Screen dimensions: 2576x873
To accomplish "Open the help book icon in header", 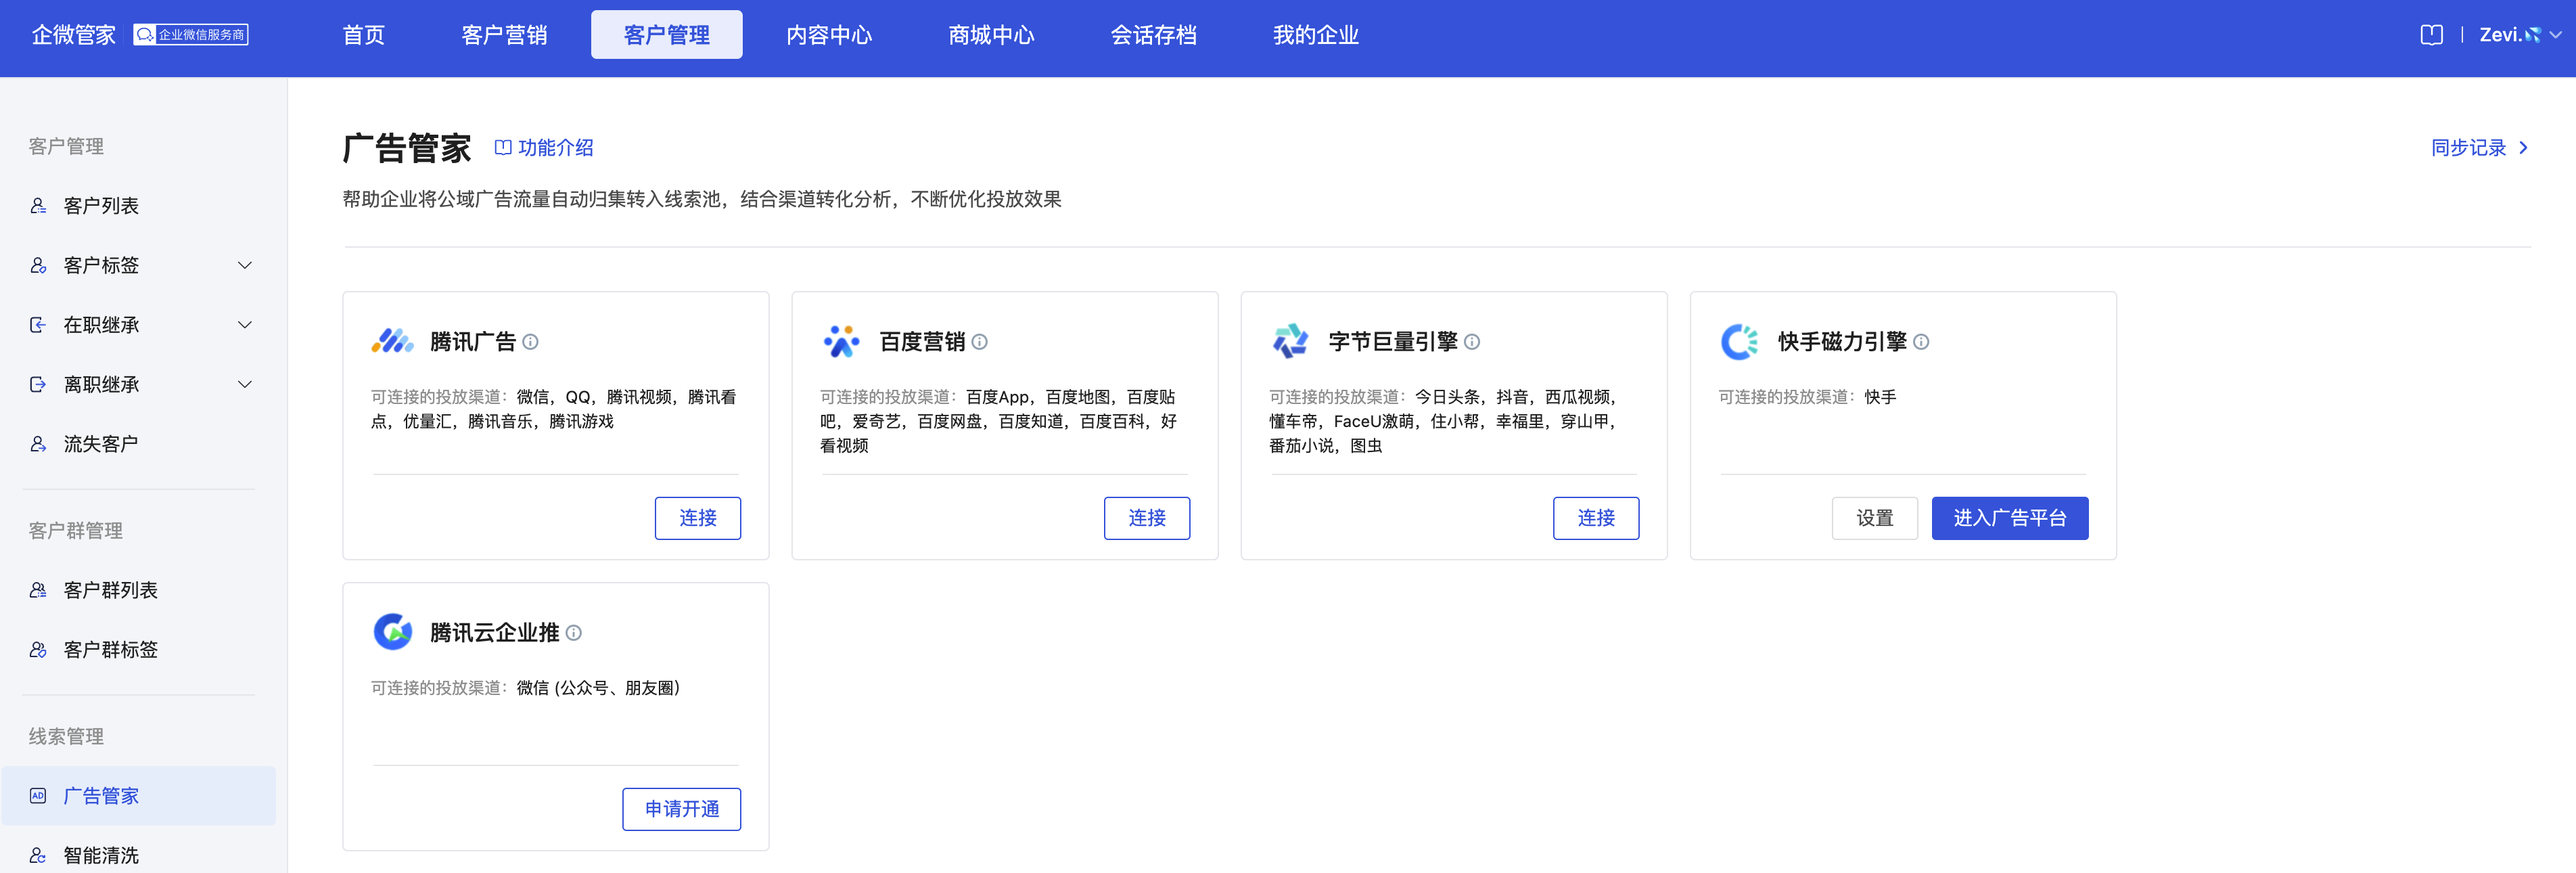I will 2431,35.
